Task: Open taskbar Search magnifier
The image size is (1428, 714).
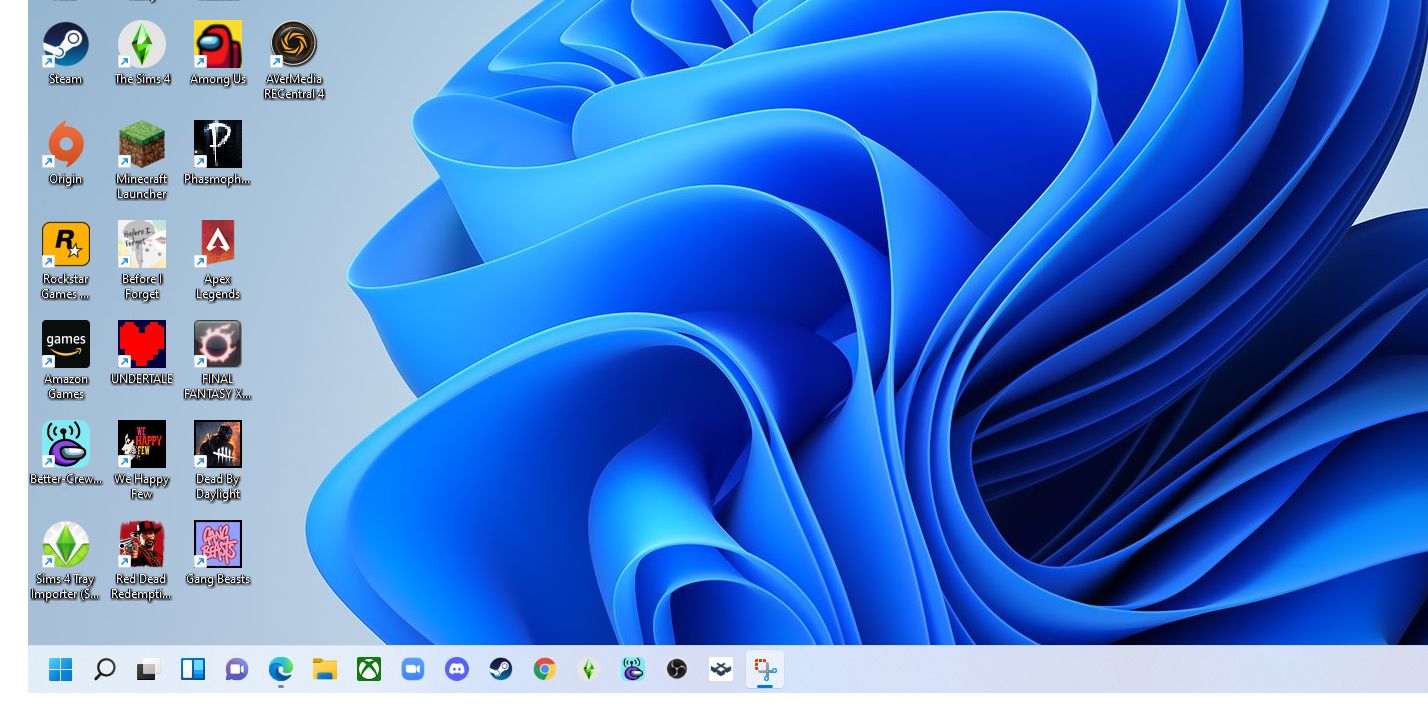Action: tap(105, 669)
